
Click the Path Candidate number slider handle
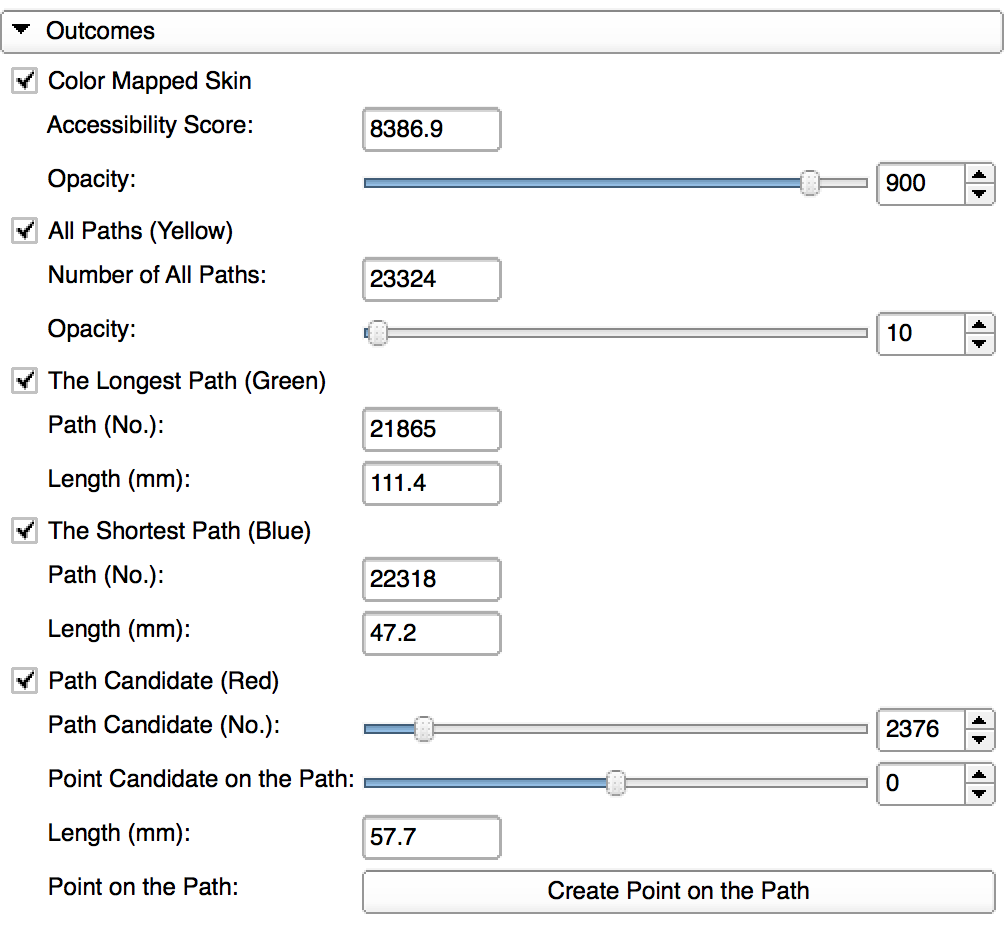click(424, 729)
